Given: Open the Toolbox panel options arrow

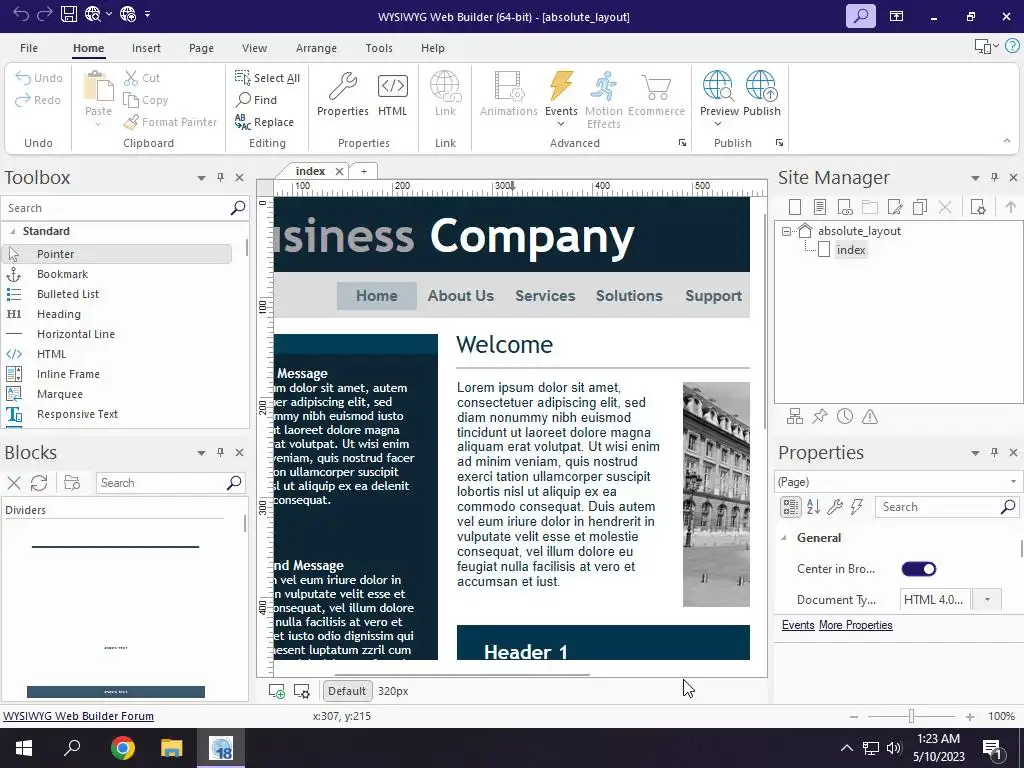Looking at the screenshot, I should pos(201,178).
